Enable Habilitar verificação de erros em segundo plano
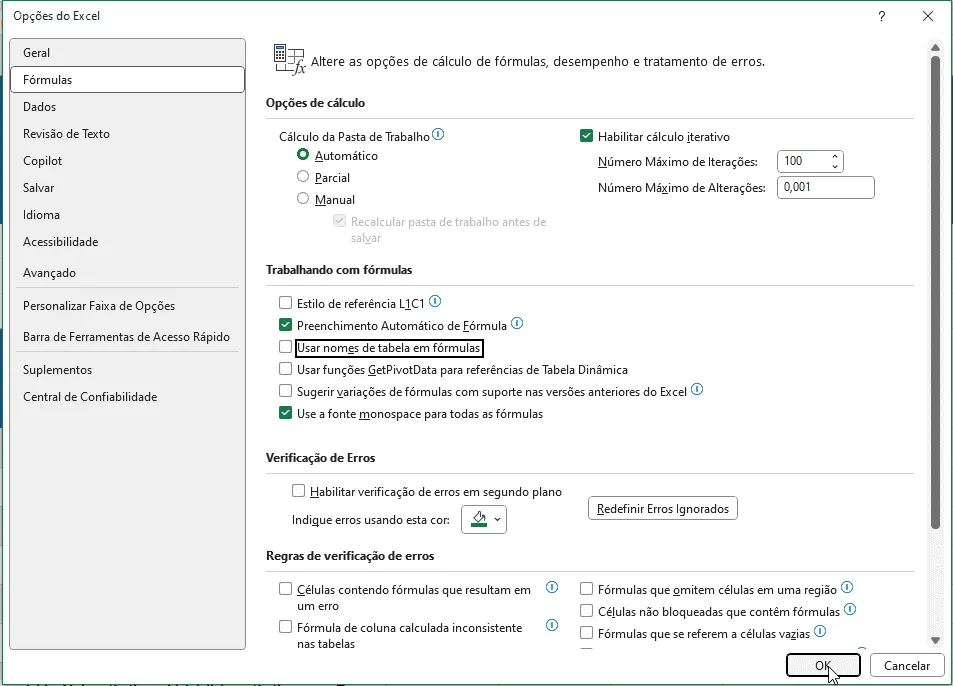This screenshot has height=686, width=953. [298, 491]
